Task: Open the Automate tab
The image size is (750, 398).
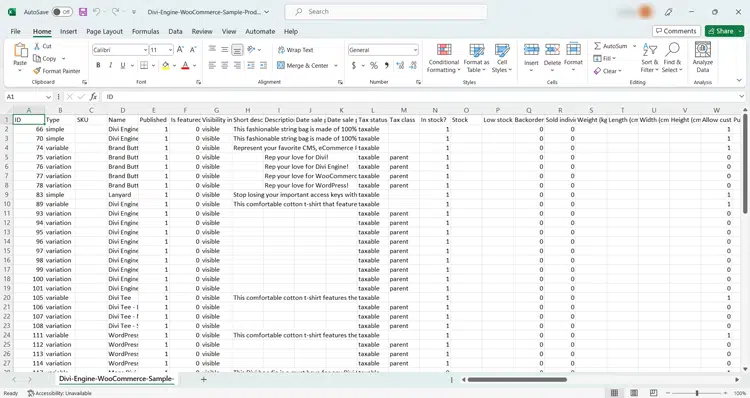Action: [x=260, y=32]
